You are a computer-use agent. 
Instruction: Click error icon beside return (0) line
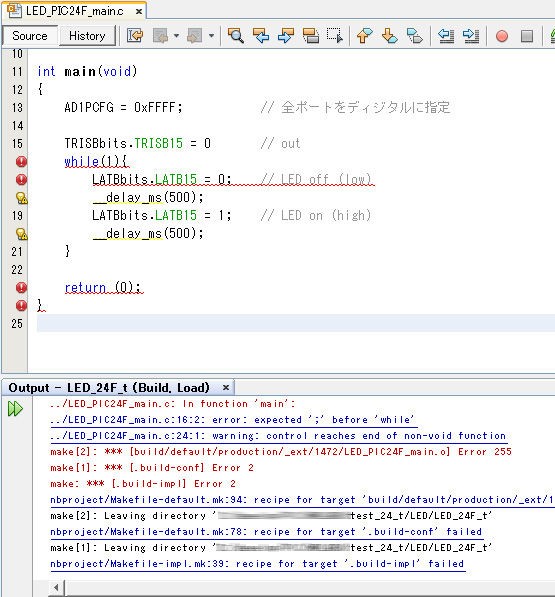coord(21,287)
